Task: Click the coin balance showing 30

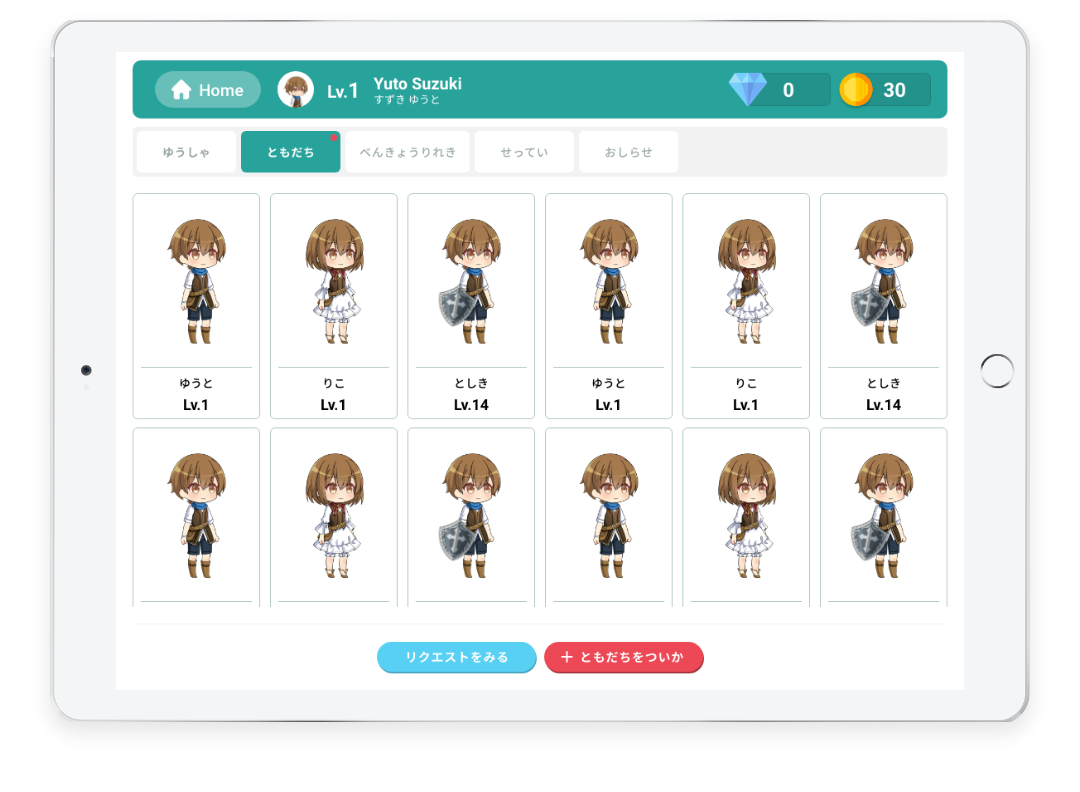Action: 894,90
